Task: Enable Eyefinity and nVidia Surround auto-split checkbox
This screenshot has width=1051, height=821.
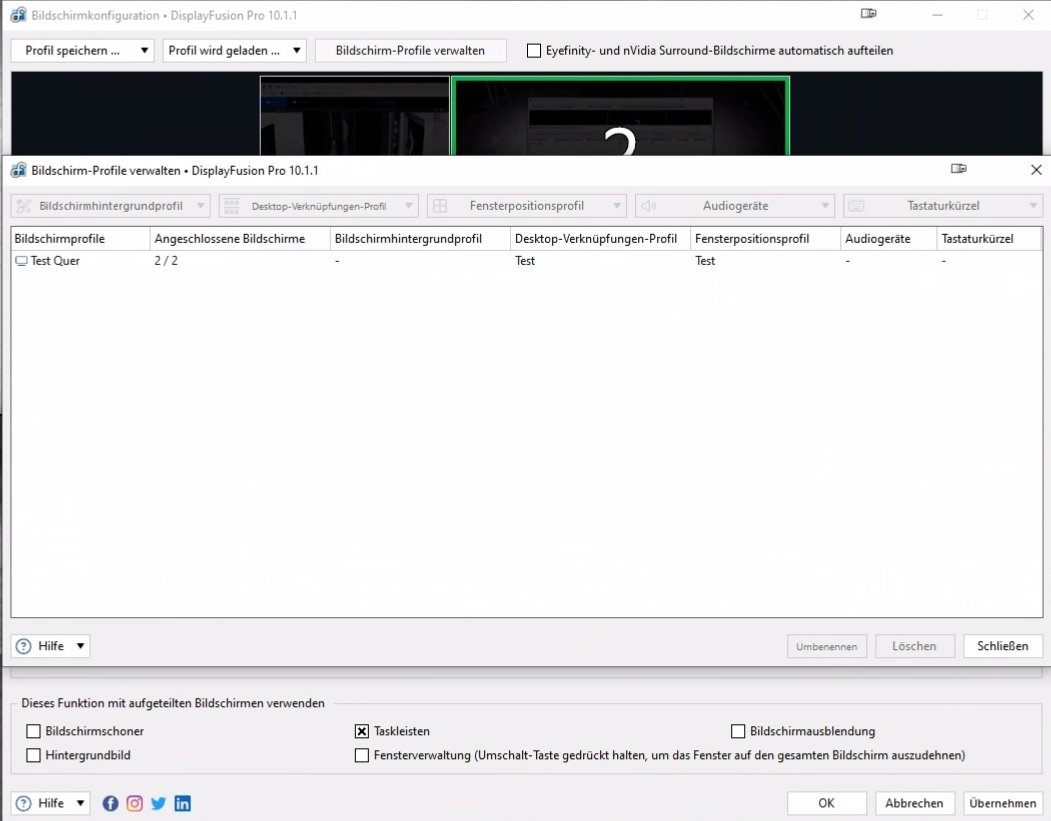Action: pyautogui.click(x=534, y=50)
